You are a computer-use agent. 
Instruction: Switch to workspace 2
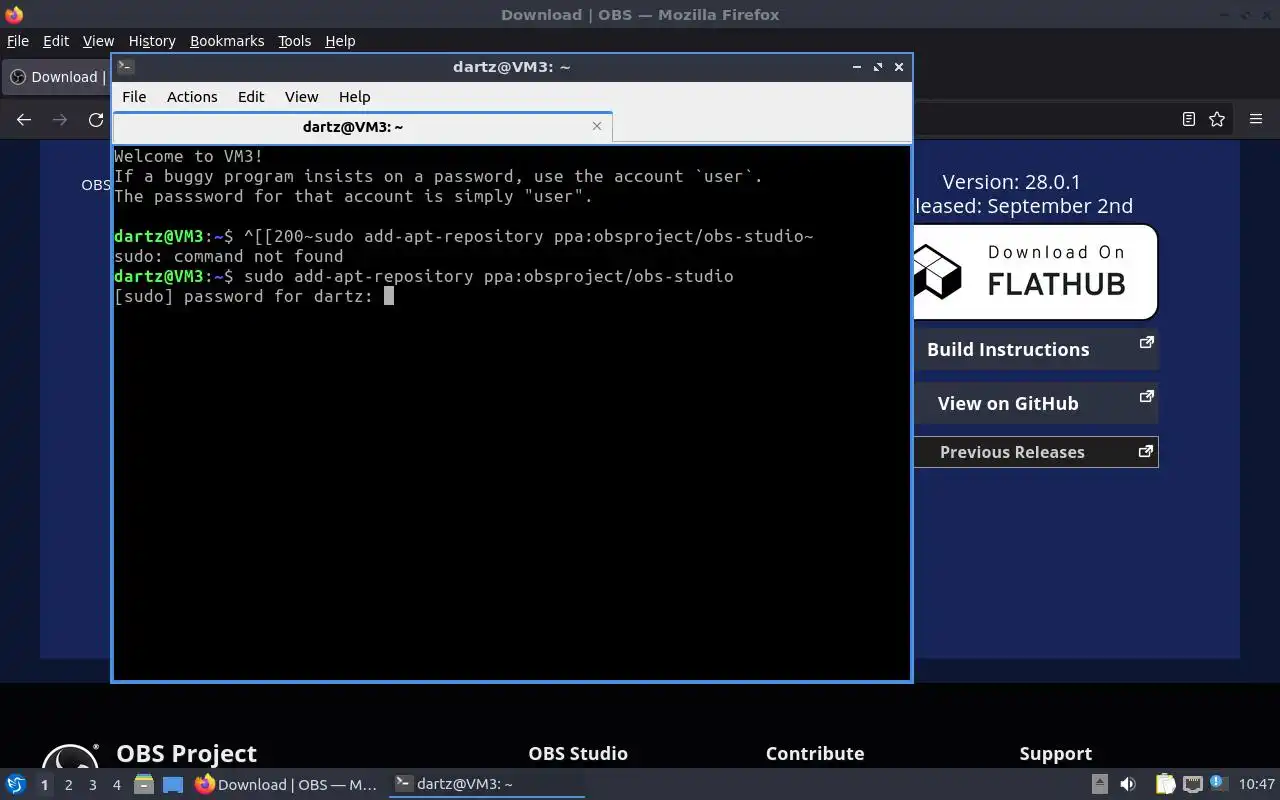(68, 785)
